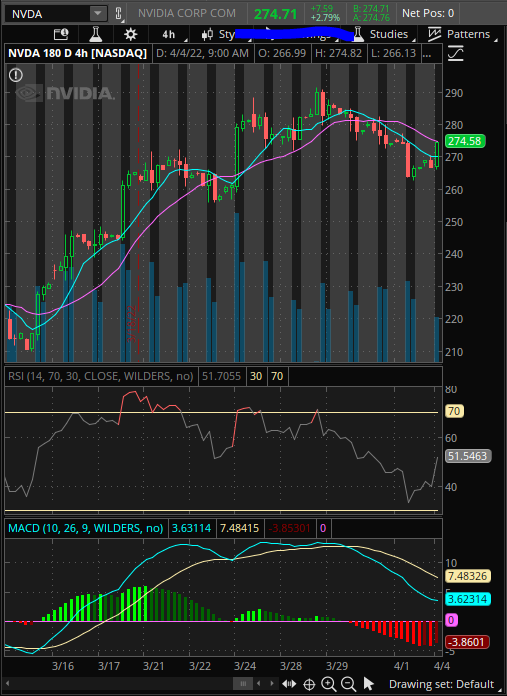Click the Net Pos: 0 field
The image size is (507, 696).
(x=428, y=13)
